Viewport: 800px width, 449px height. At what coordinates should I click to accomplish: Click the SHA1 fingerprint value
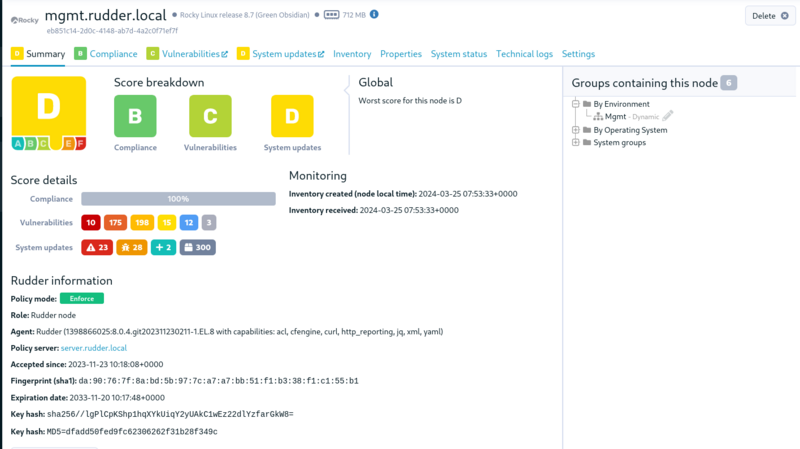pyautogui.click(x=218, y=381)
